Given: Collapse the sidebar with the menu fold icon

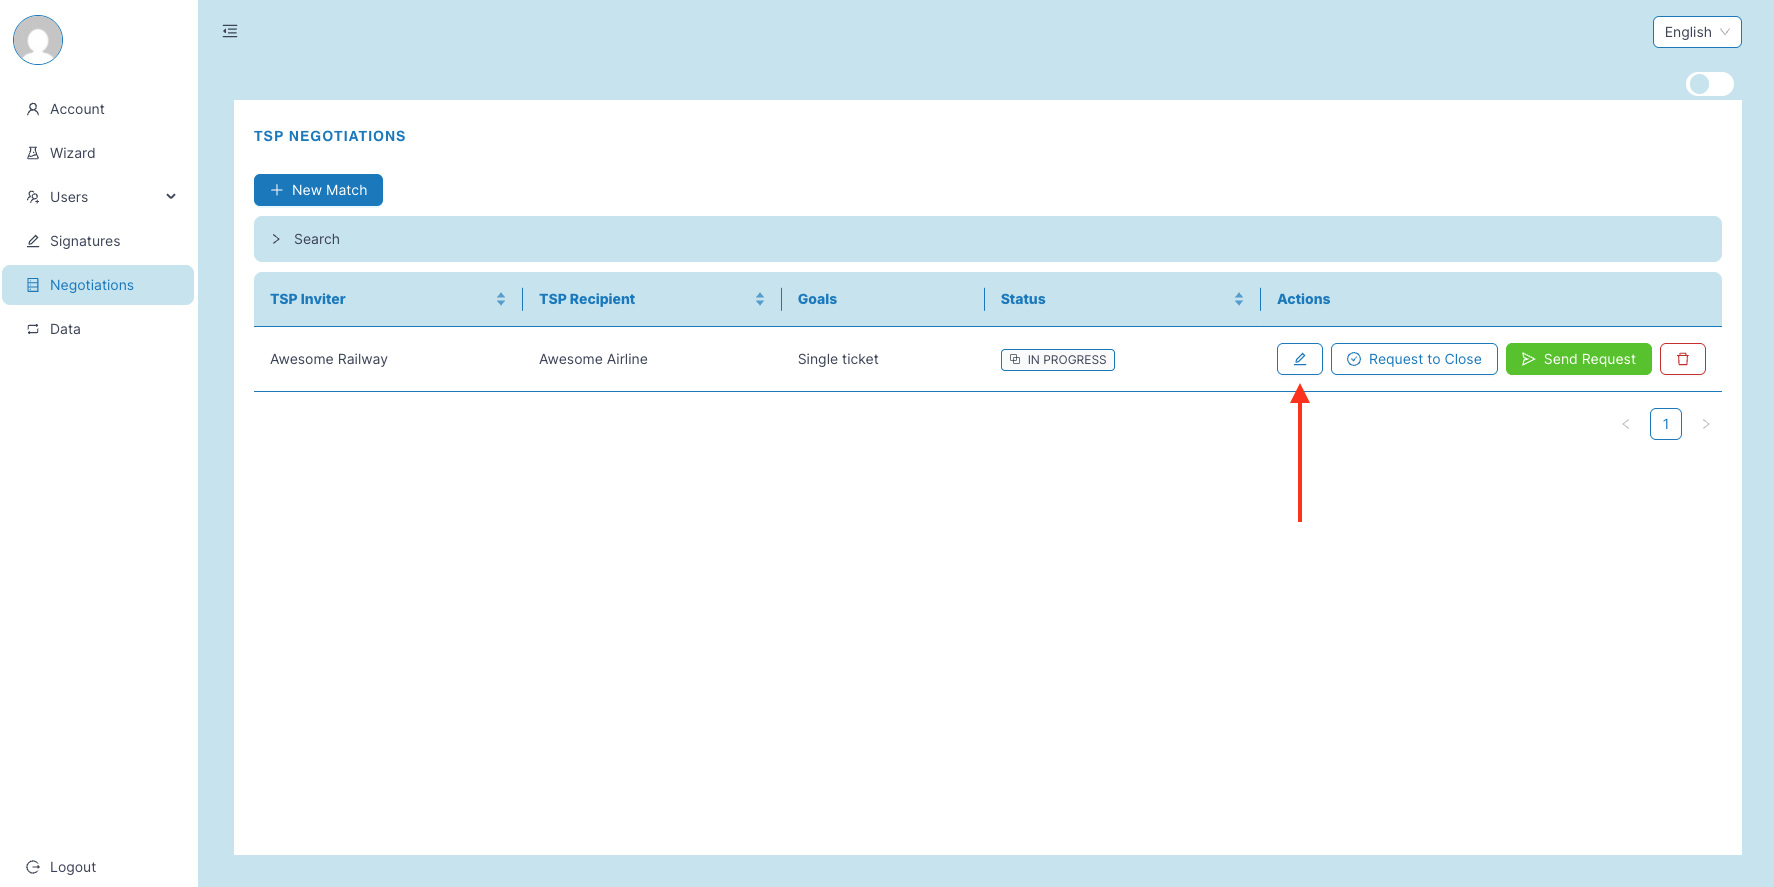Looking at the screenshot, I should 230,31.
